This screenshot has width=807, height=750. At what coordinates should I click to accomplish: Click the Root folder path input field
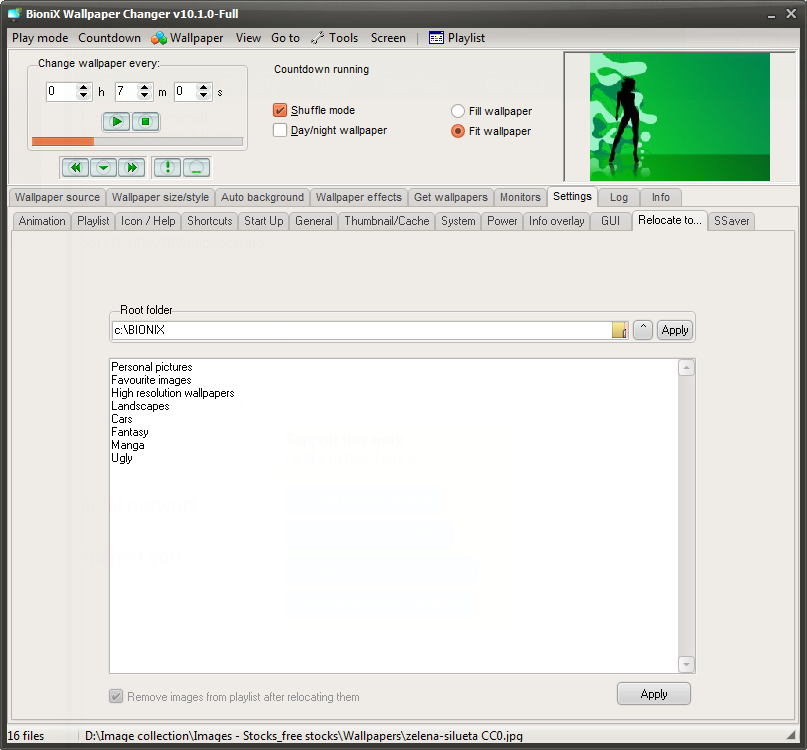[x=362, y=330]
